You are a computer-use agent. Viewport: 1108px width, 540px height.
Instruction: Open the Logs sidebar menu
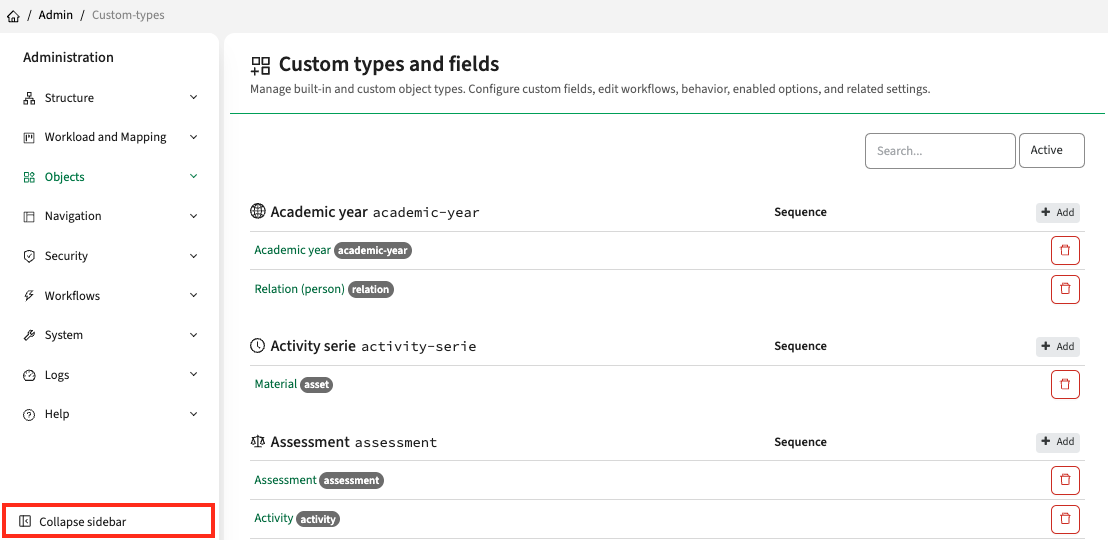point(57,375)
